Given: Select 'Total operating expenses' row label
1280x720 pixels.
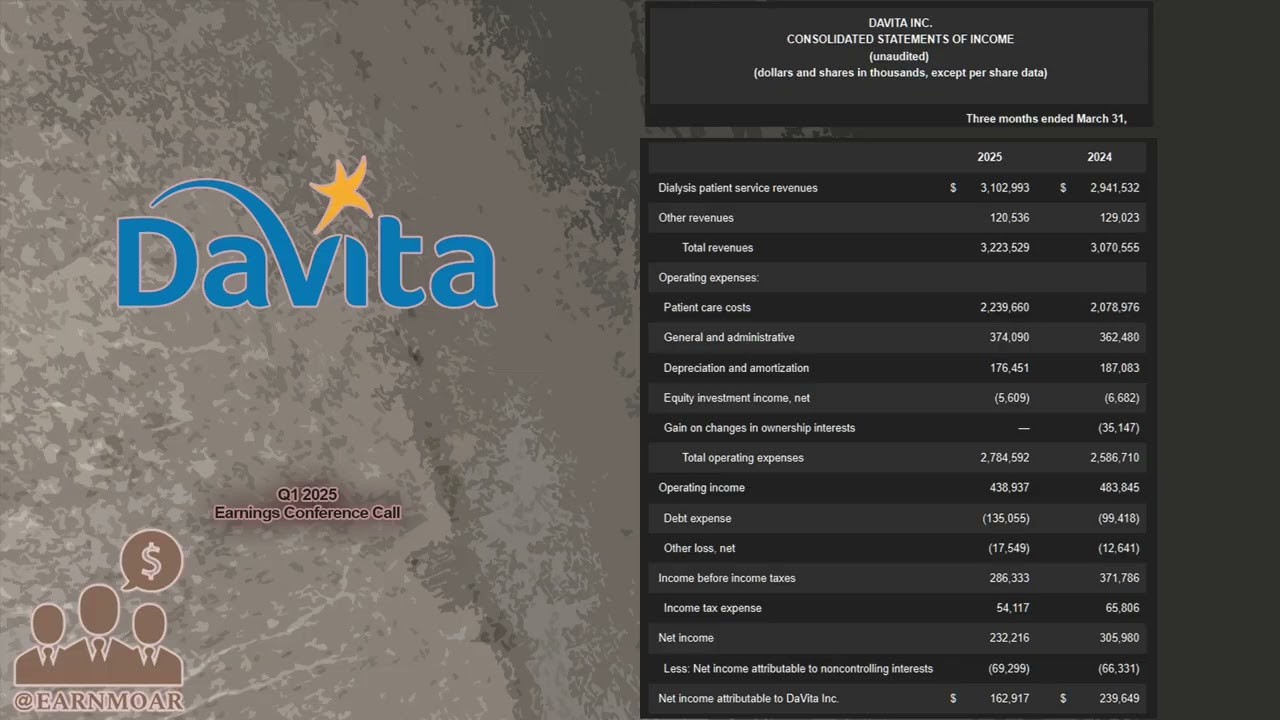Looking at the screenshot, I should (x=743, y=458).
